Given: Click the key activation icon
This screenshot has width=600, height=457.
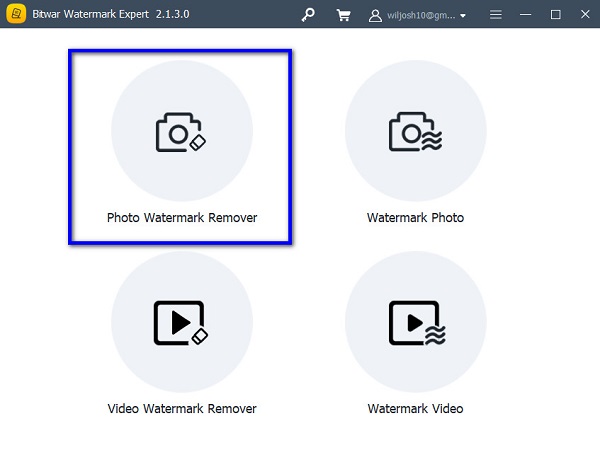Looking at the screenshot, I should click(308, 15).
